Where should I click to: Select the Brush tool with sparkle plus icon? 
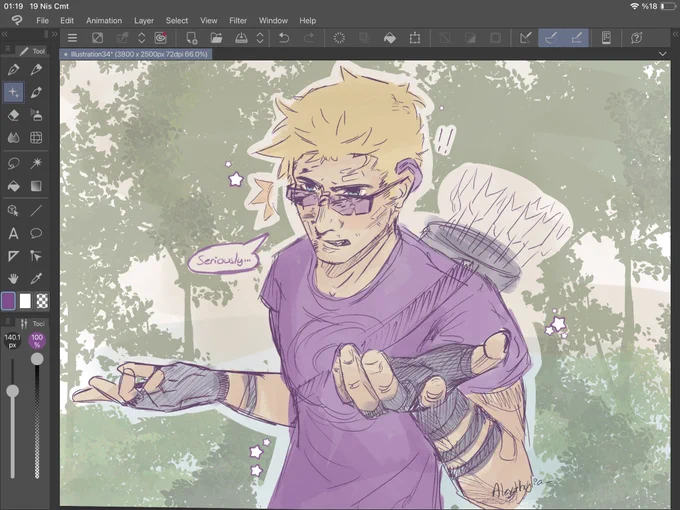[x=13, y=92]
